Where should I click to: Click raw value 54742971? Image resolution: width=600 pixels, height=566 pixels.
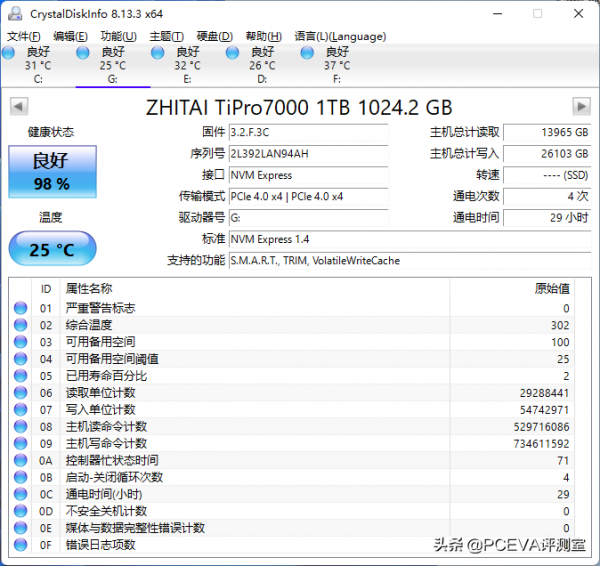click(544, 410)
